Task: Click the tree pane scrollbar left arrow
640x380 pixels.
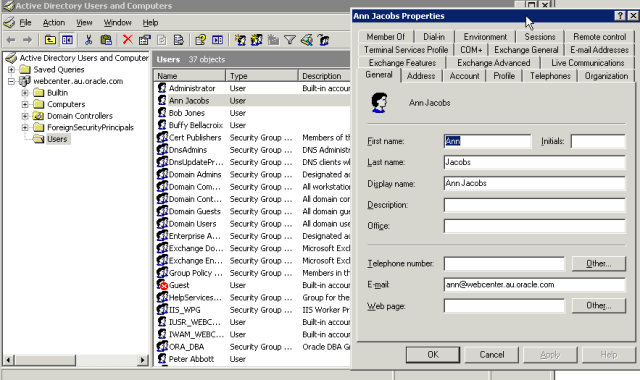Action: 9,360
